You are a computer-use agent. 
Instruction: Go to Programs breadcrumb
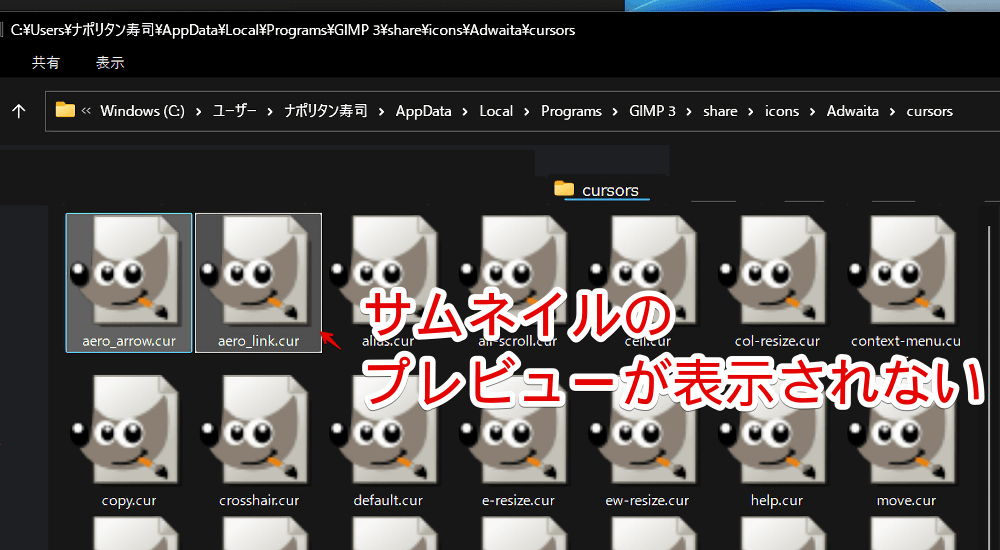click(571, 111)
